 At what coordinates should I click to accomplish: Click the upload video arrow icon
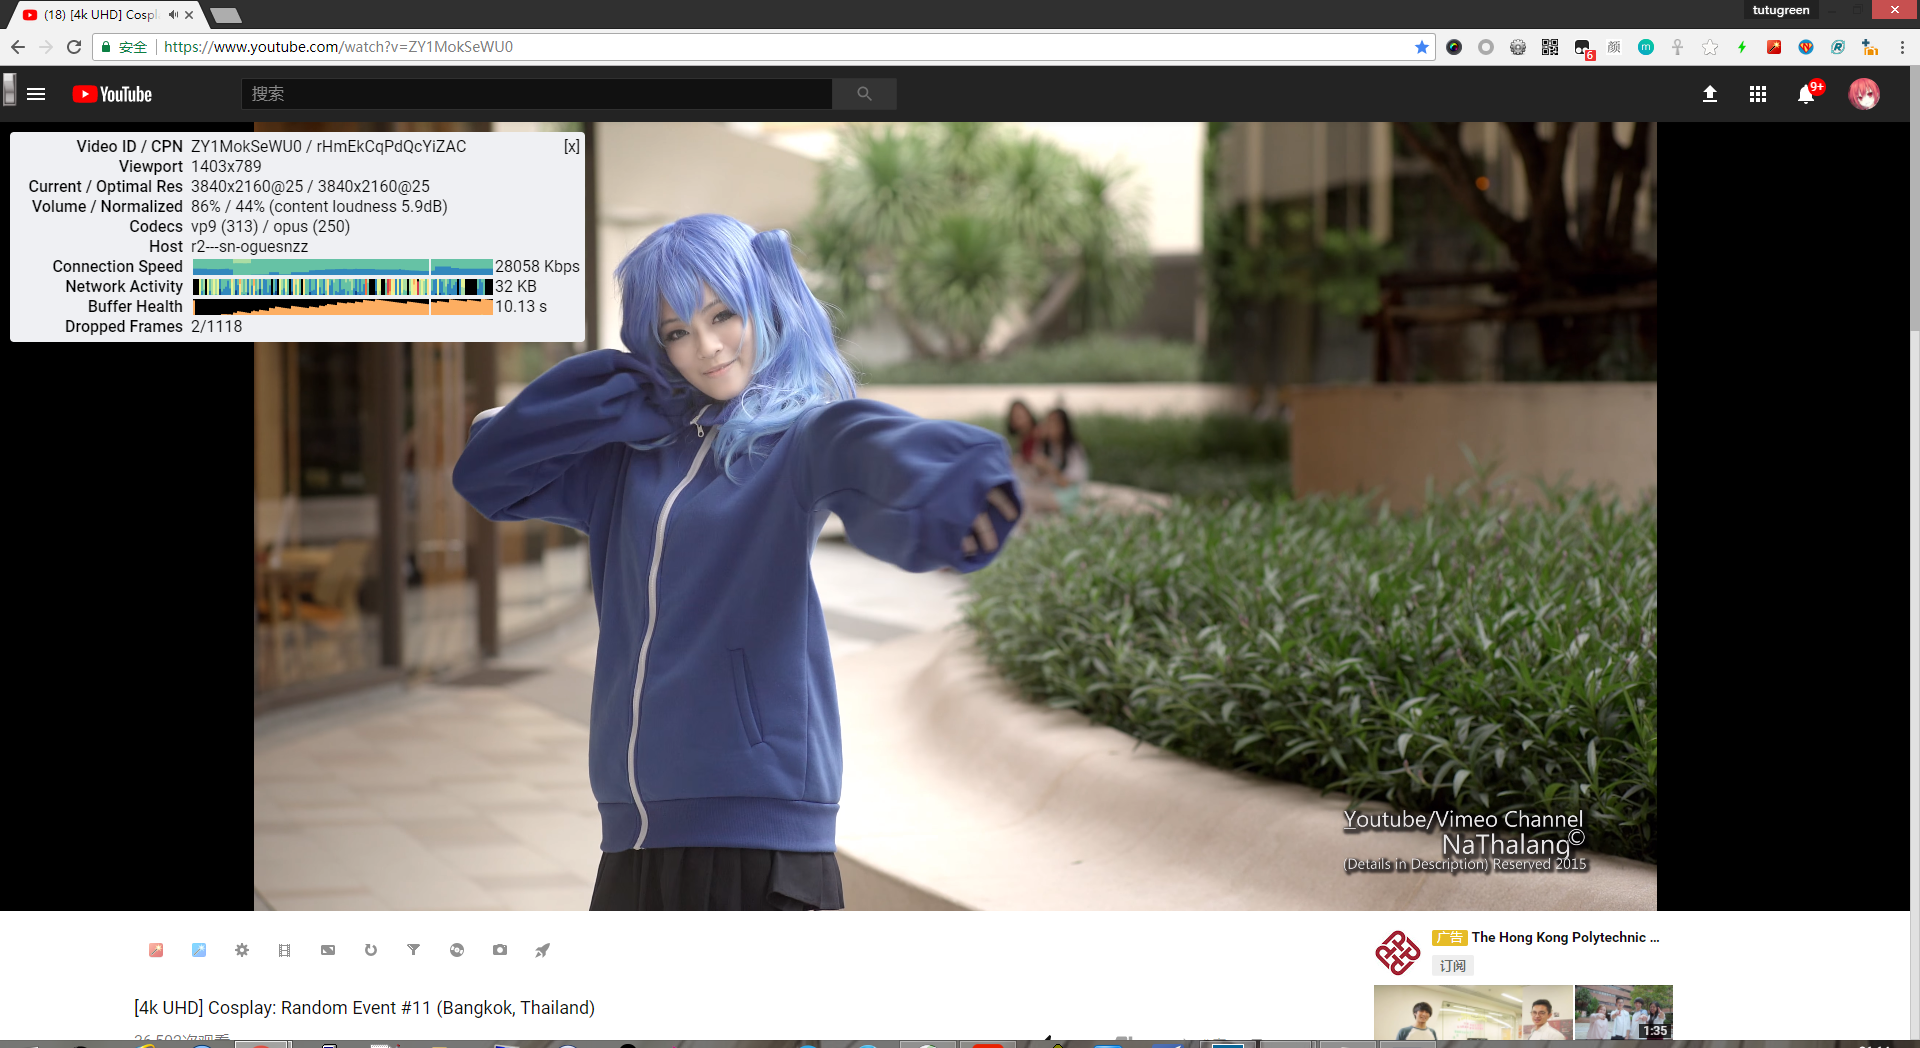coord(1710,94)
